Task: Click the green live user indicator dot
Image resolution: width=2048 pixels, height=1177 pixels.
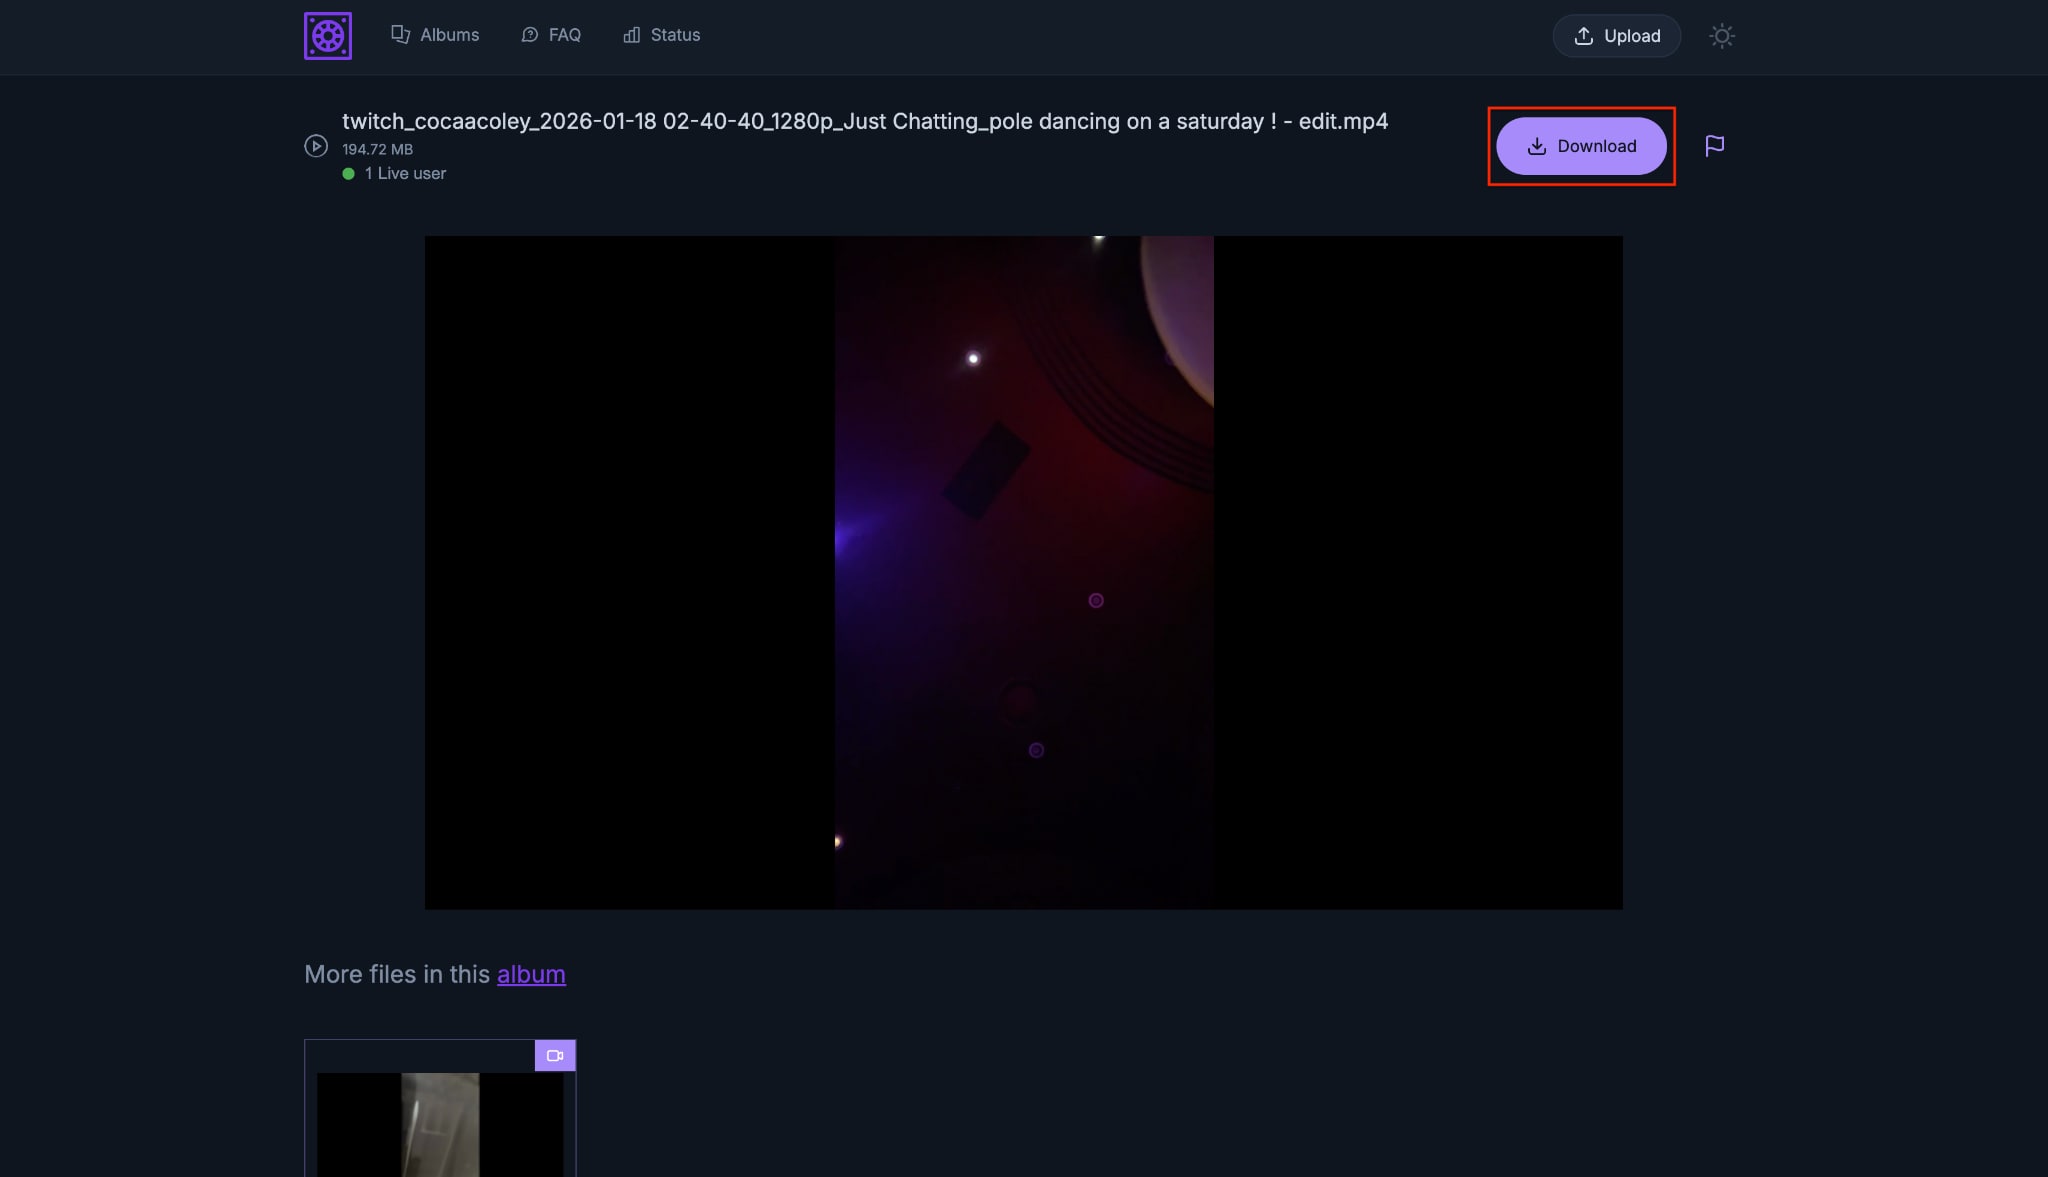Action: coord(349,173)
